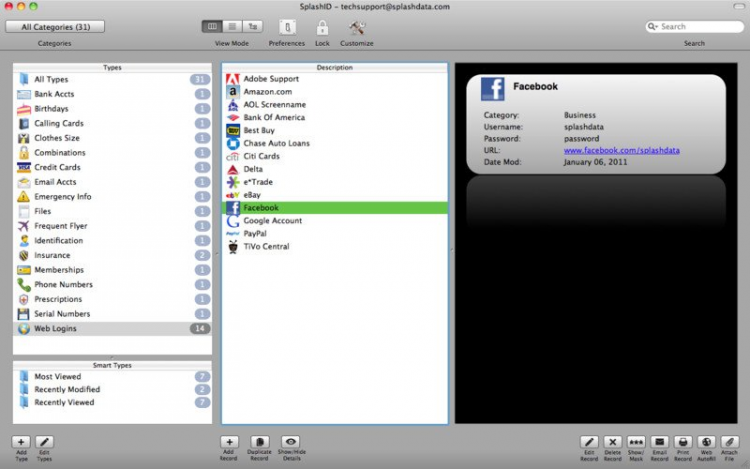The image size is (750, 469).
Task: Switch to the tree view mode
Action: [253, 26]
